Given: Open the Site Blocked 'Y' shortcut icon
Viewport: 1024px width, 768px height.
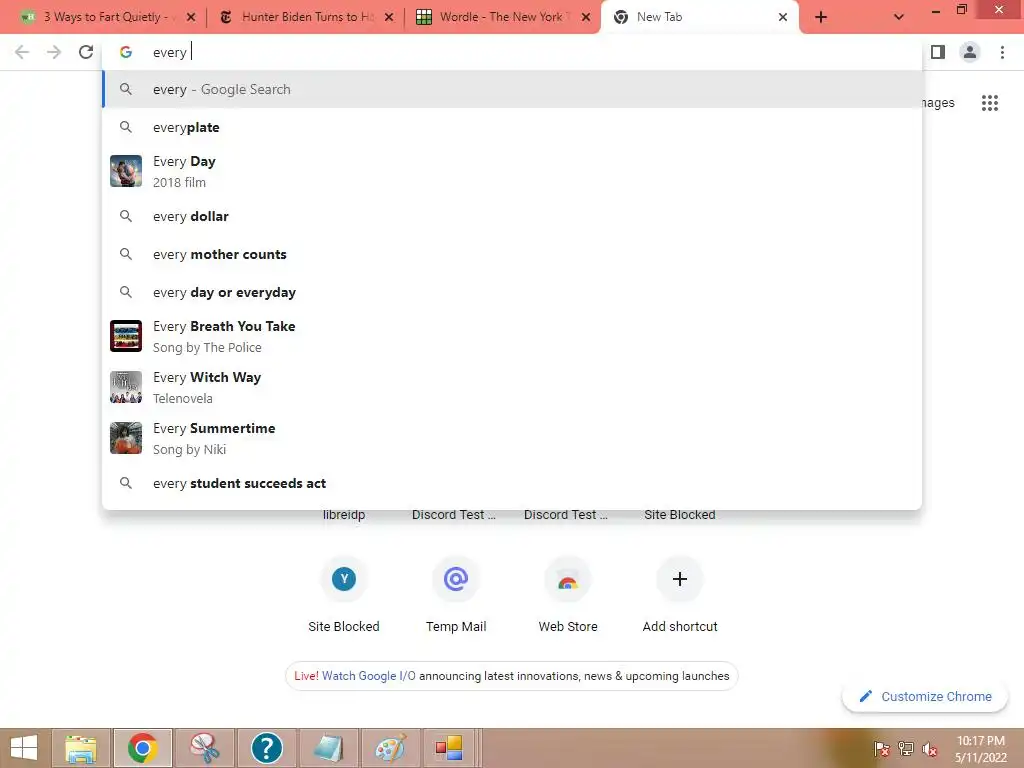Looking at the screenshot, I should pos(344,579).
